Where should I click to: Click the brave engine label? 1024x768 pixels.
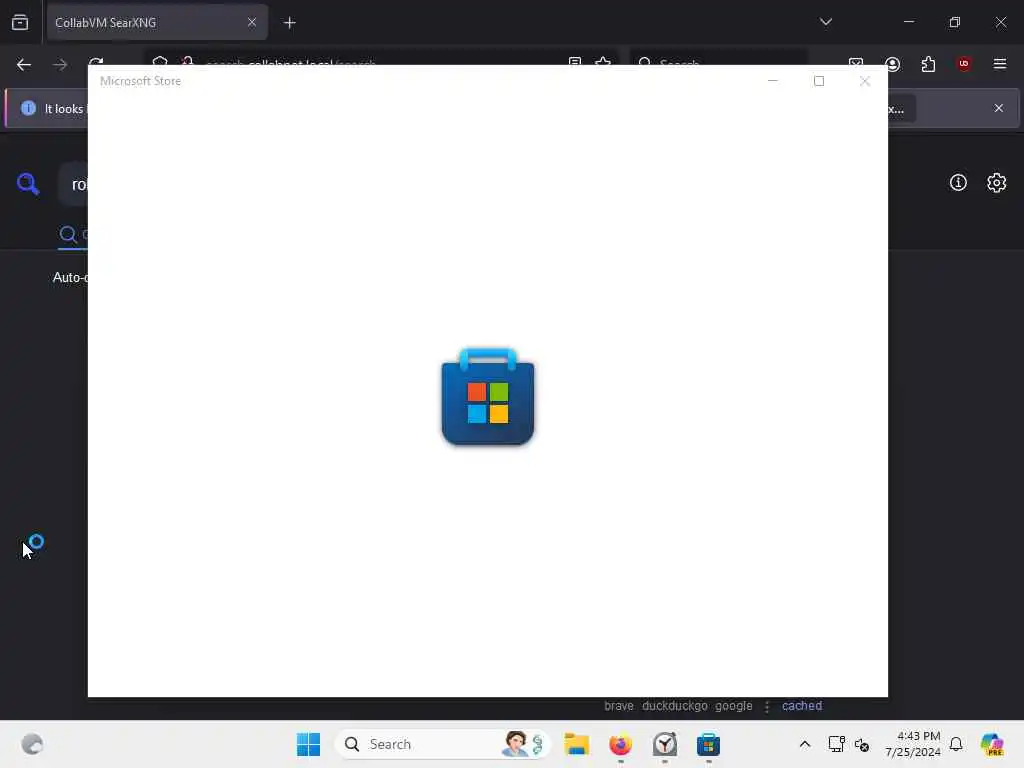[x=618, y=706]
